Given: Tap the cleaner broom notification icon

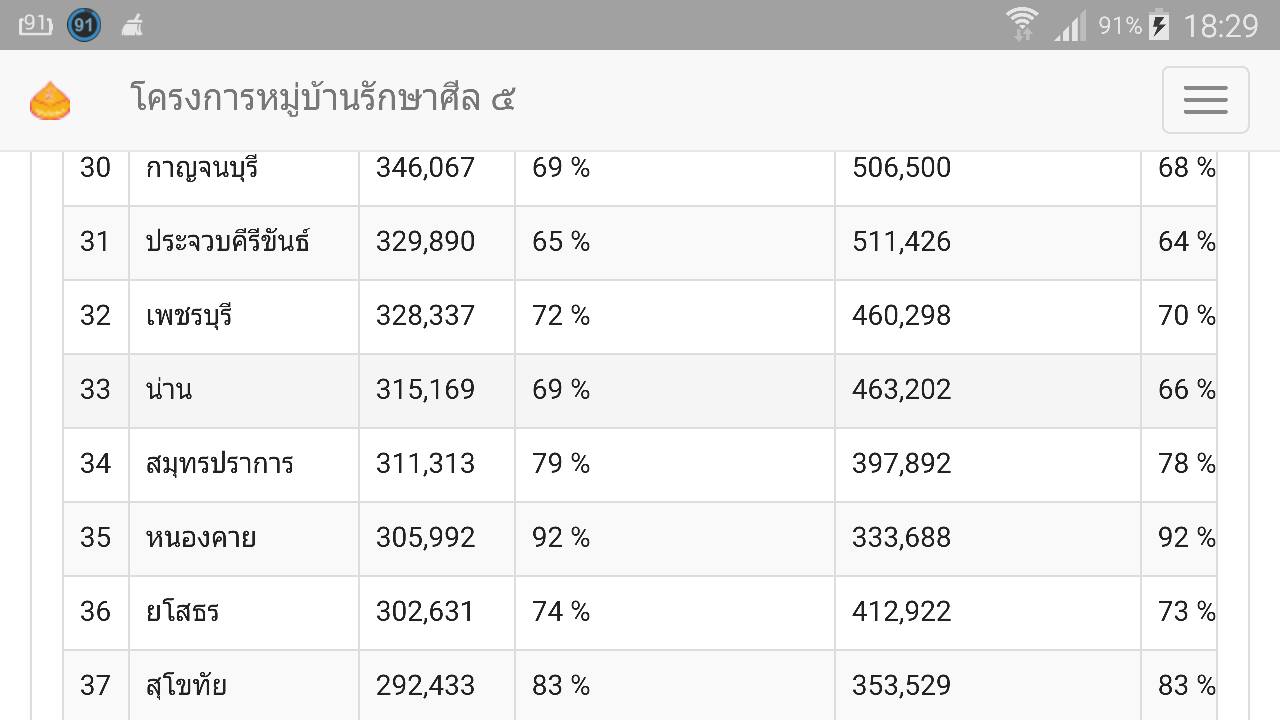Looking at the screenshot, I should pyautogui.click(x=131, y=25).
